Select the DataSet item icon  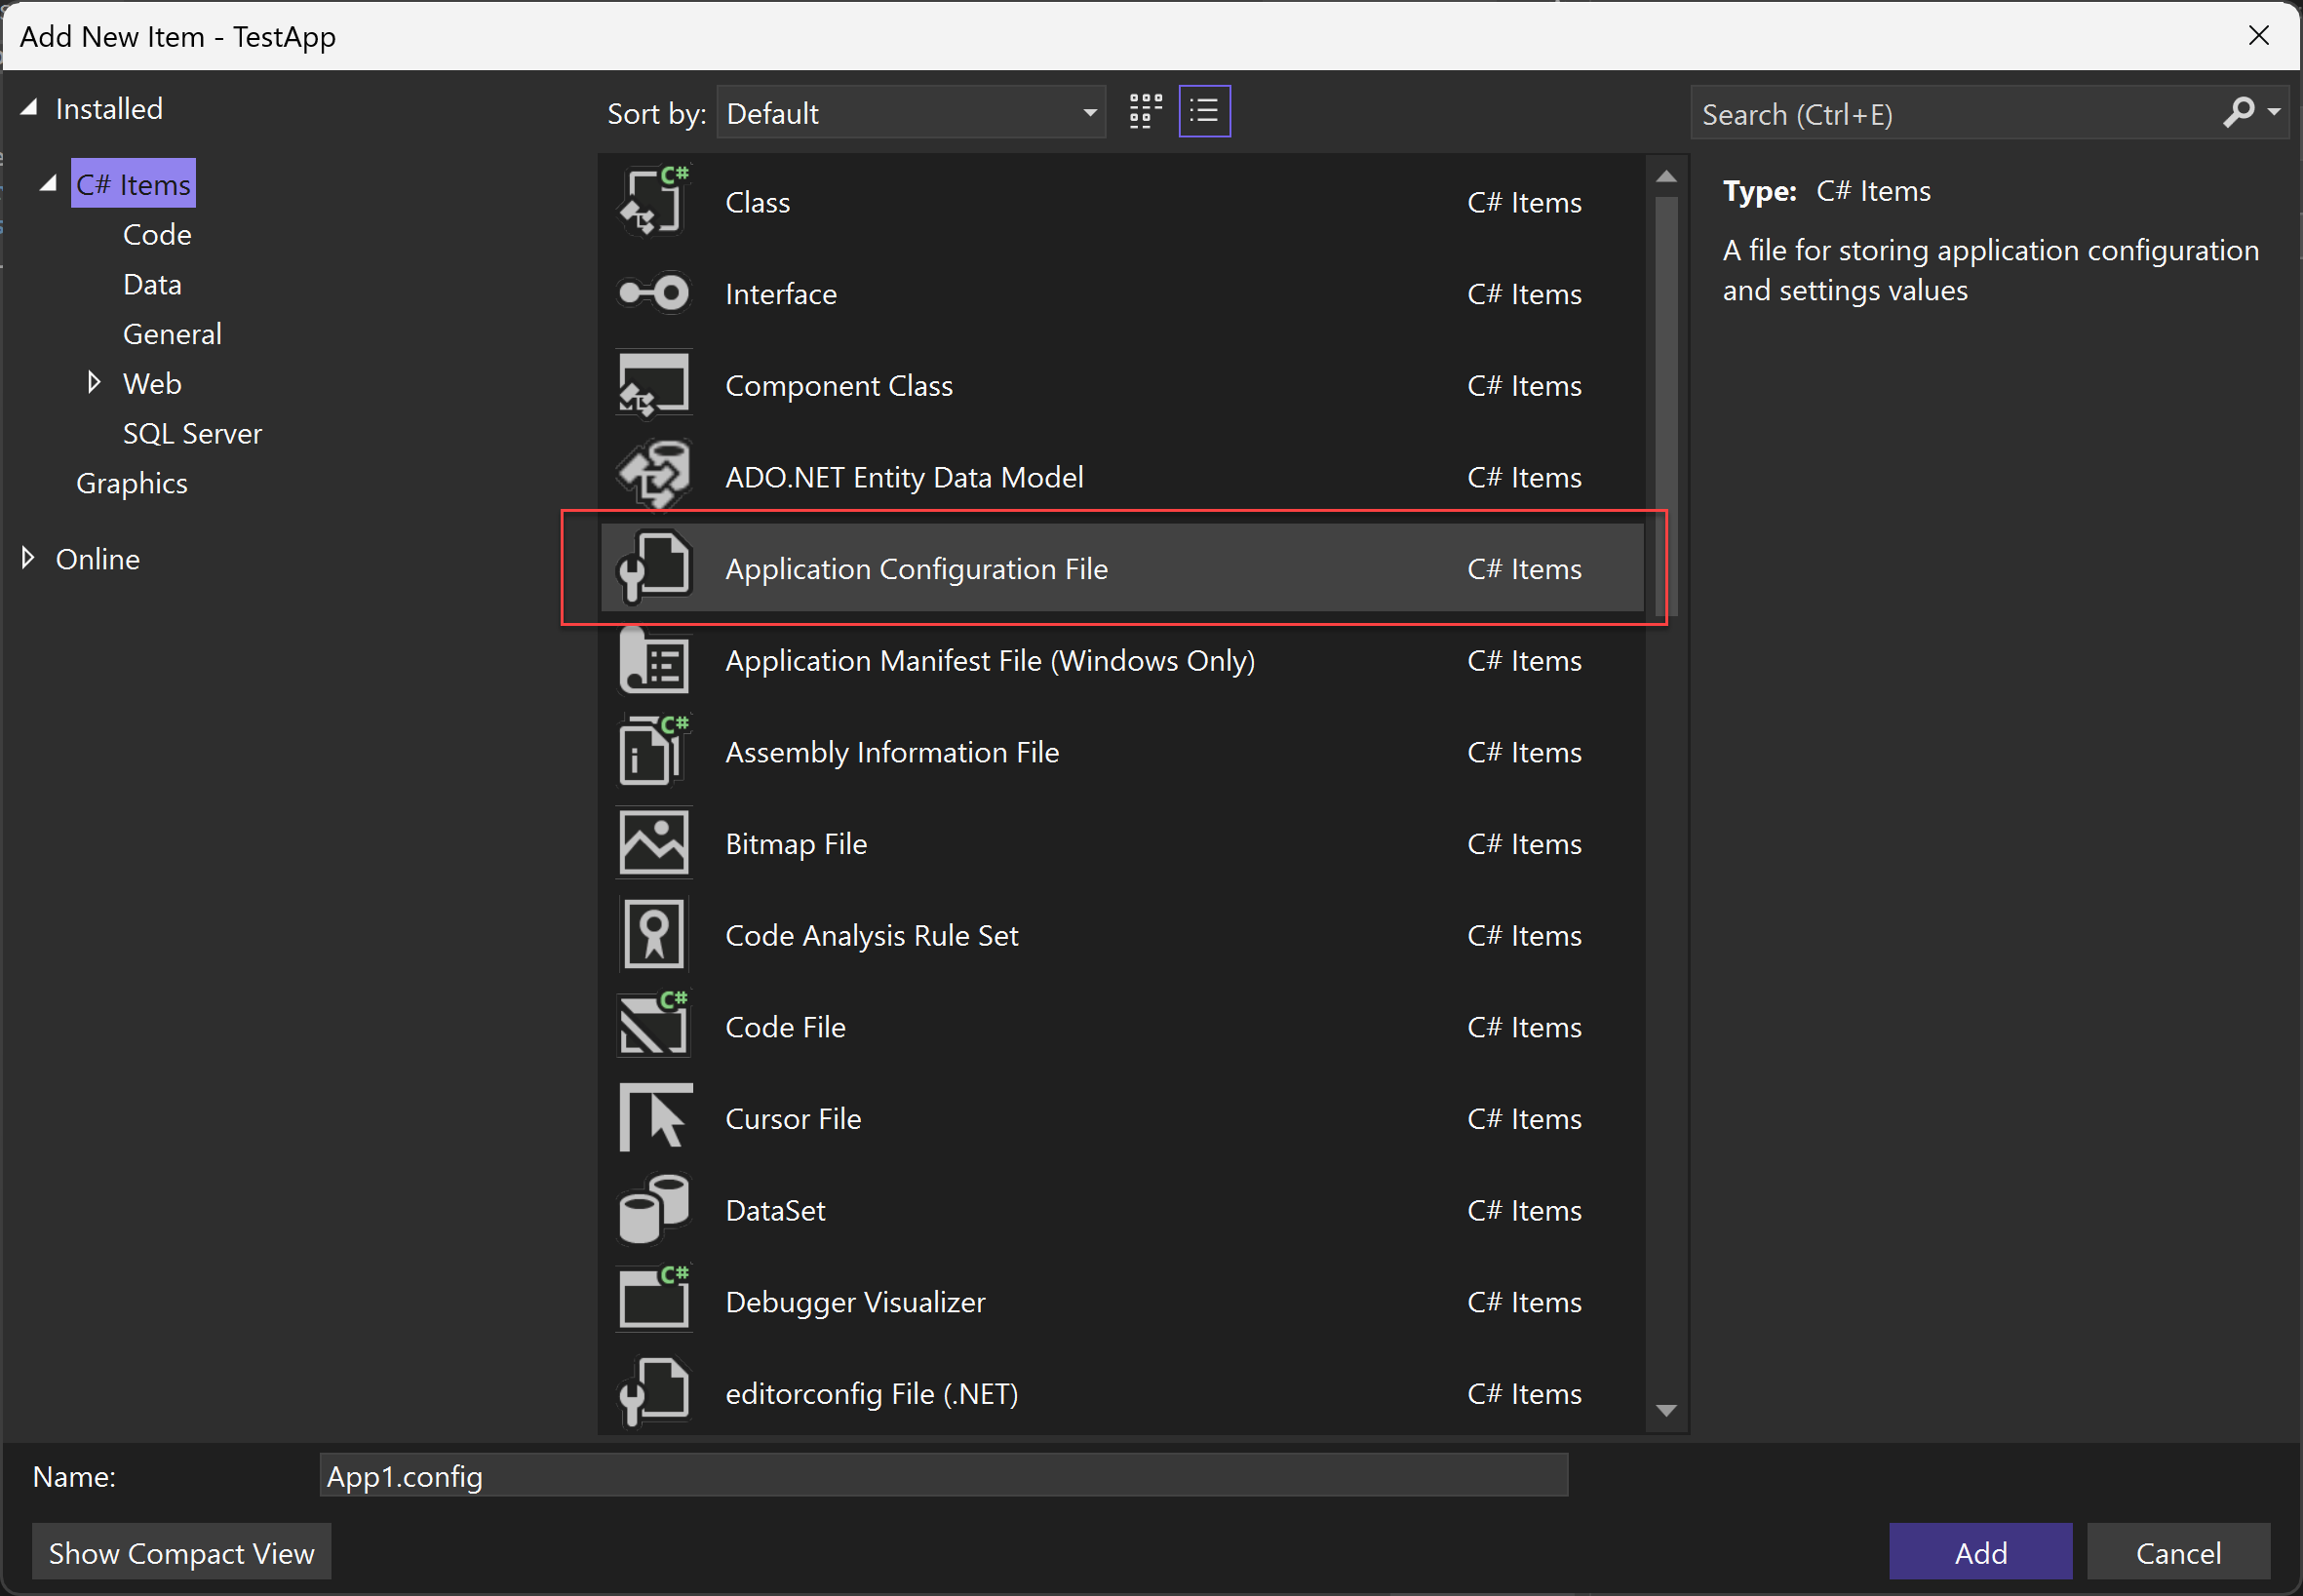[656, 1209]
